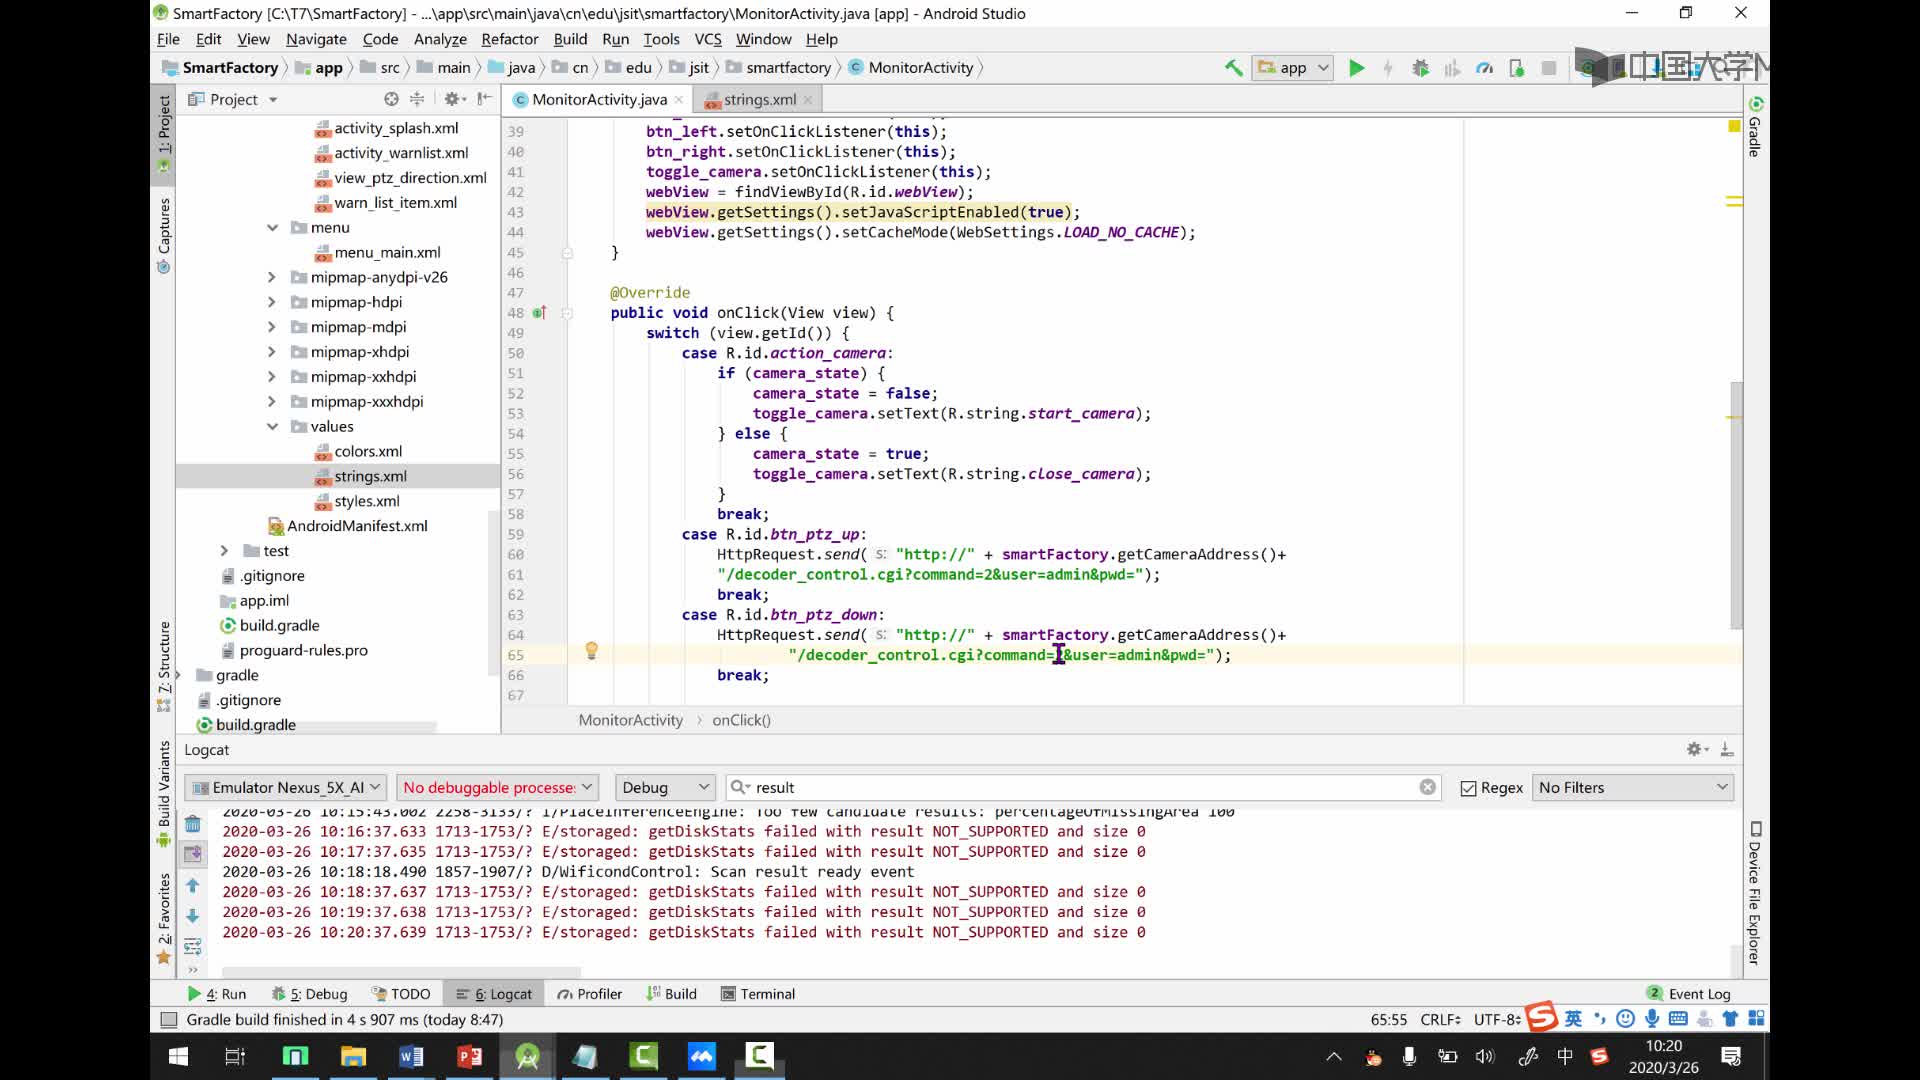The image size is (1920, 1080).
Task: Click Collapse All icon in Project panel
Action: (417, 99)
